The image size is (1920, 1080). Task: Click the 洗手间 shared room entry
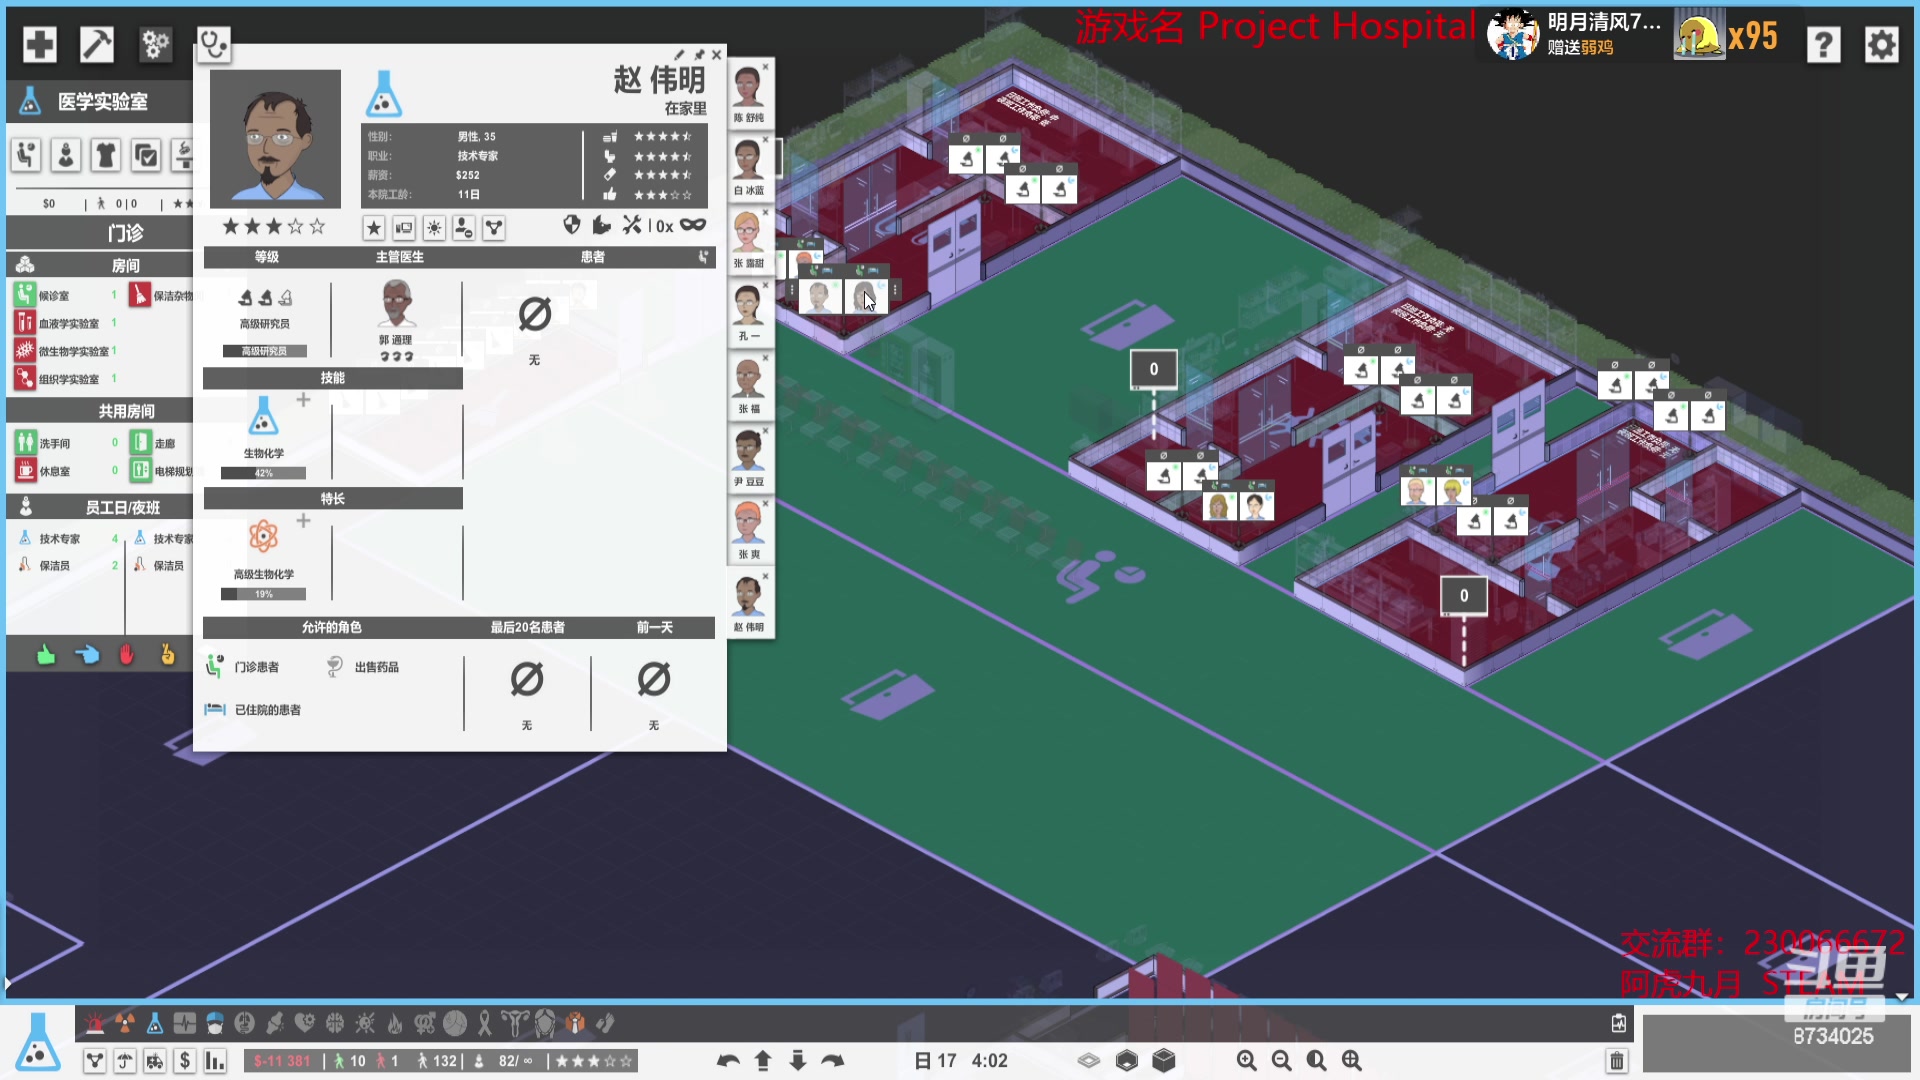tap(65, 442)
